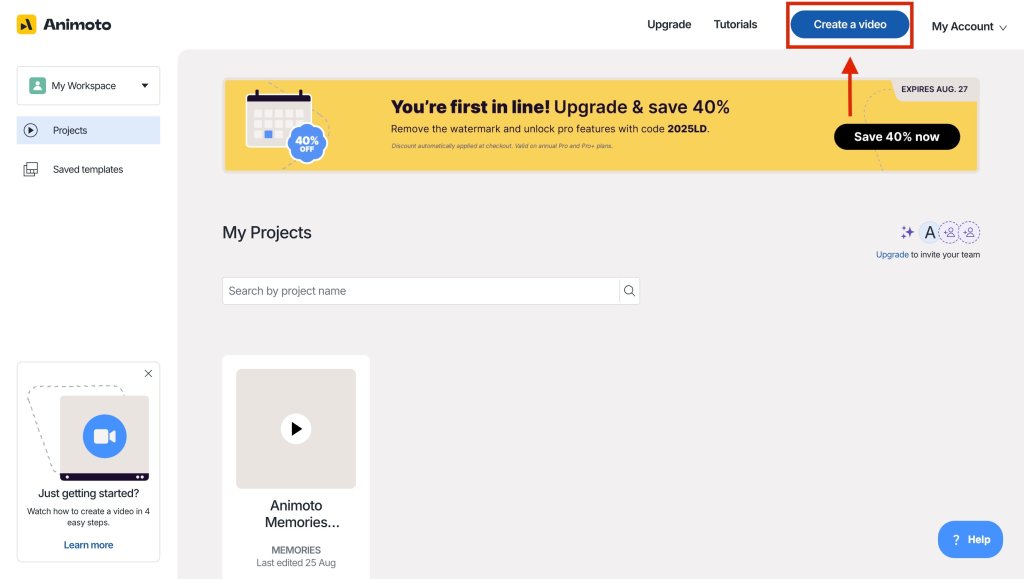Open the Animoto Memories project thumbnail
This screenshot has height=579, width=1024.
296,428
